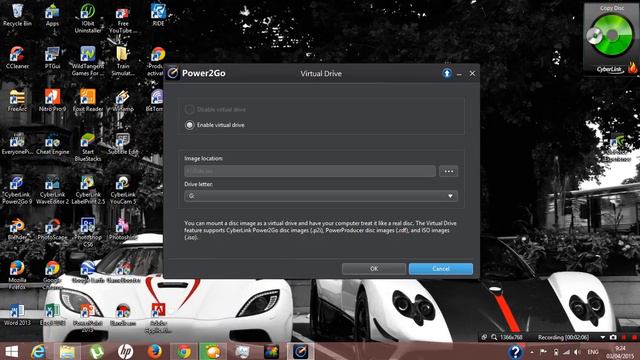The image size is (640, 360).
Task: Minimize the Virtual Drive dialog
Action: click(460, 74)
